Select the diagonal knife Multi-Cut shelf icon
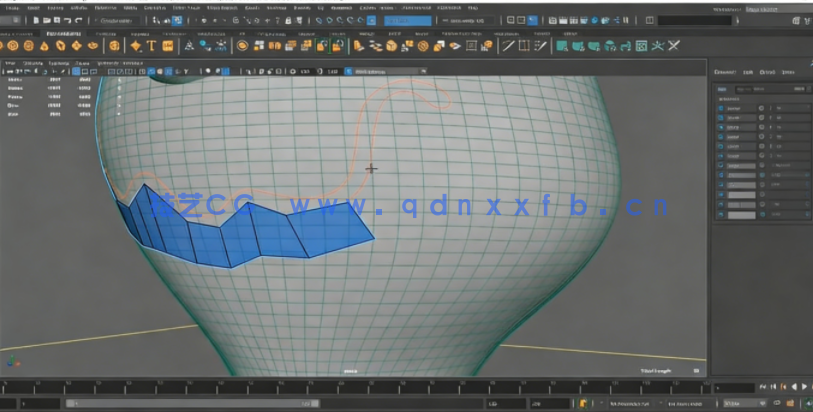The width and height of the screenshot is (813, 412). click(x=508, y=45)
